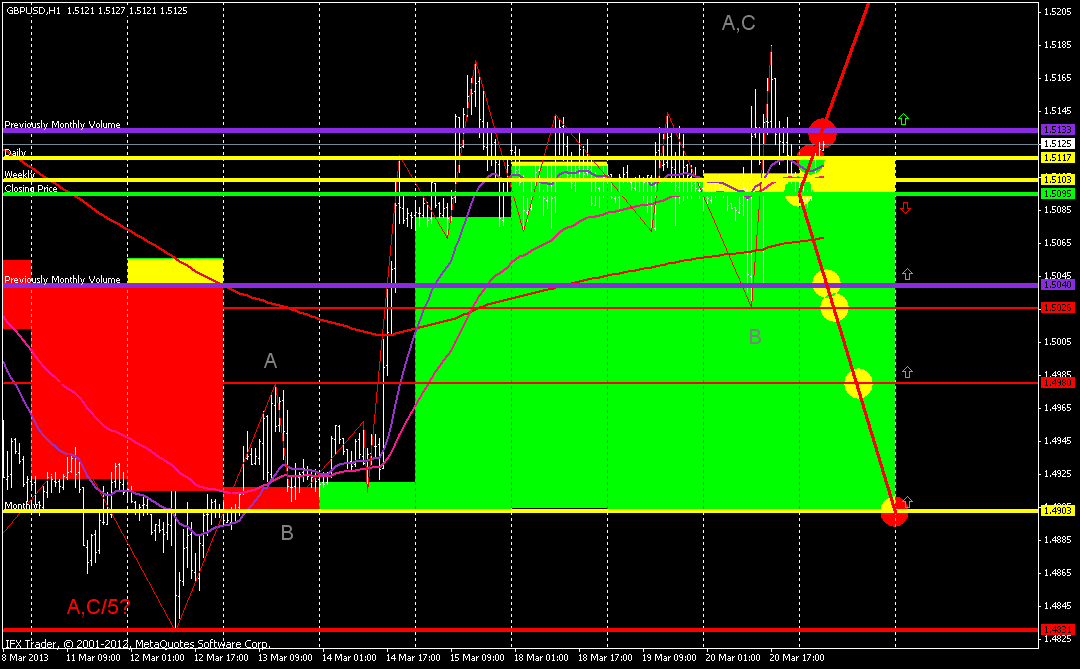
Task: Click the yellow circle on the 1.4980 line
Action: (x=858, y=383)
